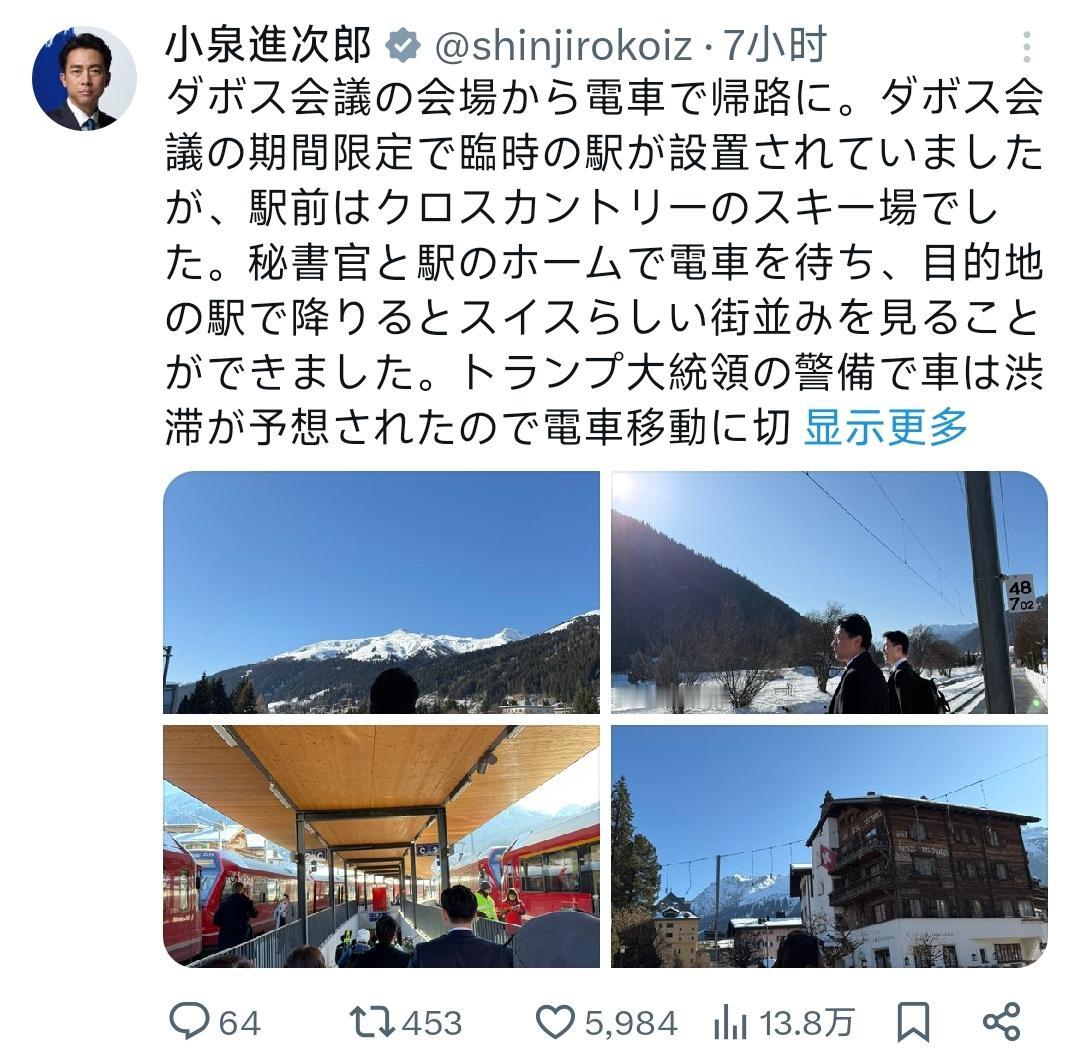Click the 5,984 likes count
Viewport: 1080px width, 1054px height.
(632, 1023)
